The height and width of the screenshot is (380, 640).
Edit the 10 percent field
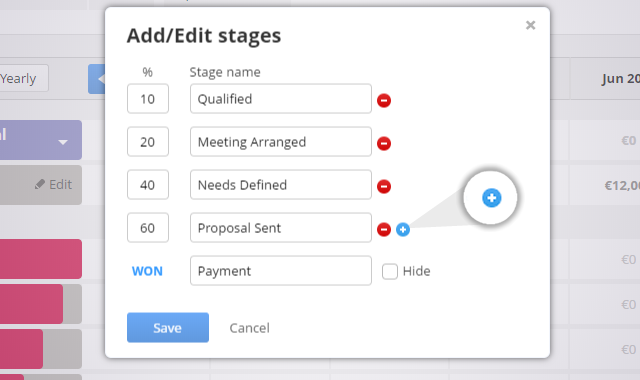click(x=148, y=99)
